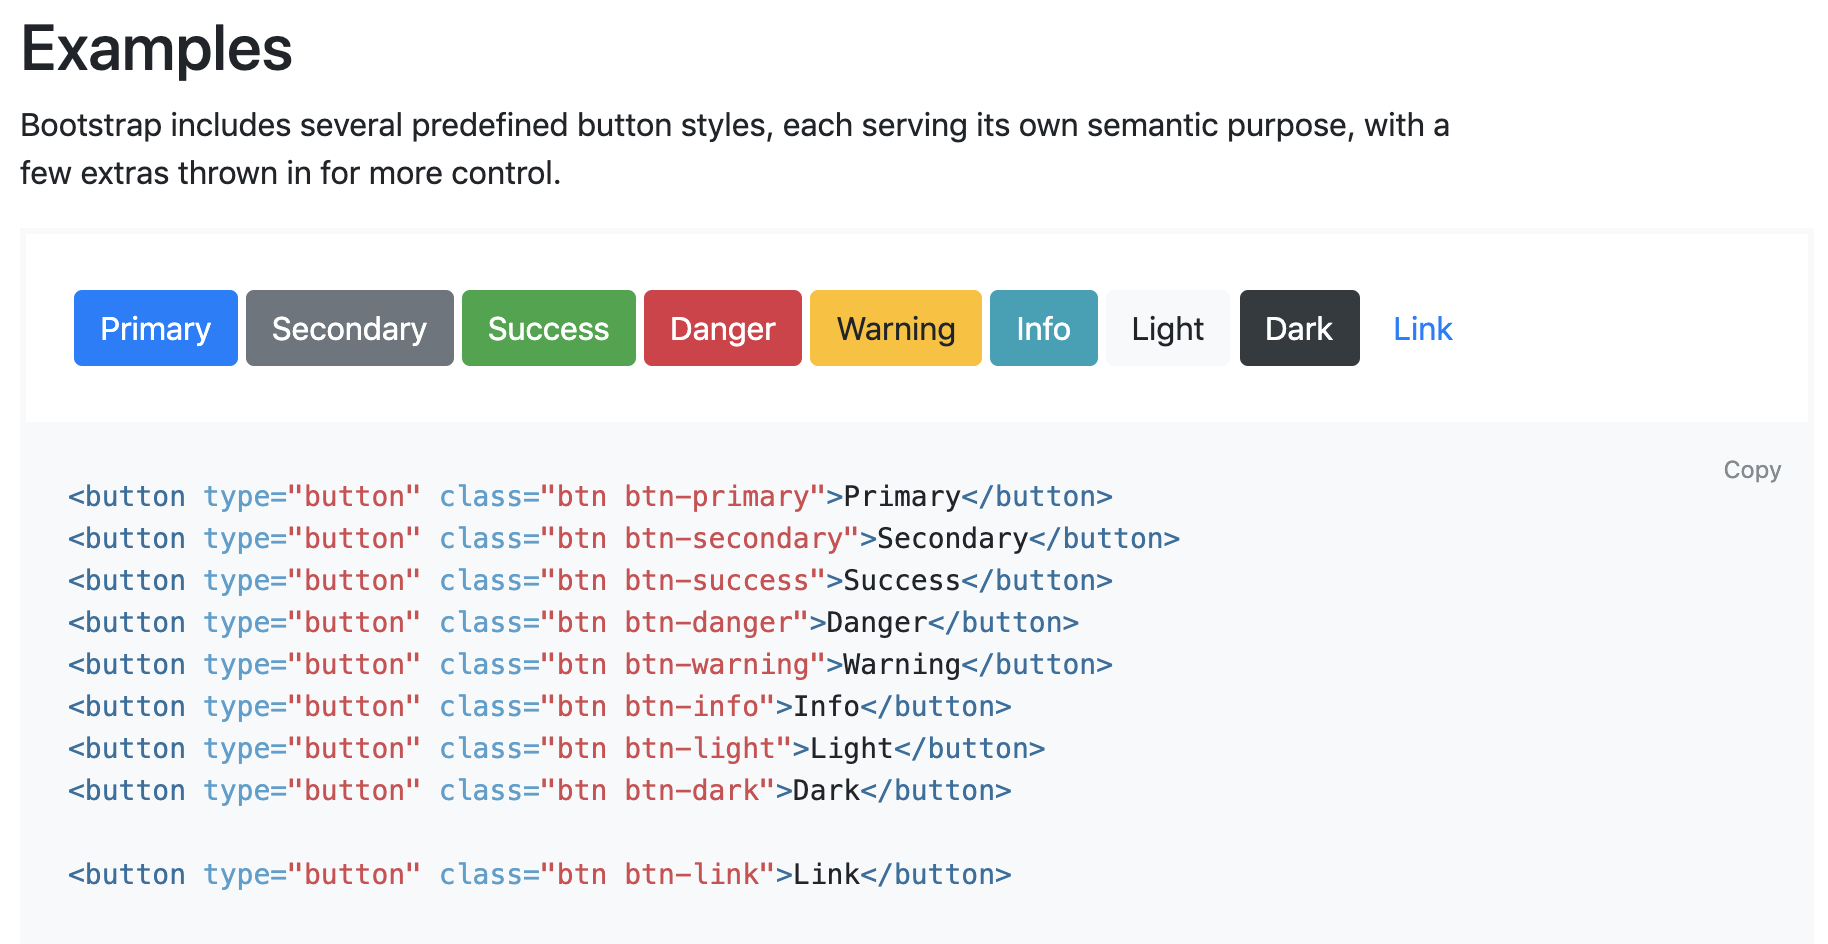Hit the red Danger button

(x=722, y=328)
